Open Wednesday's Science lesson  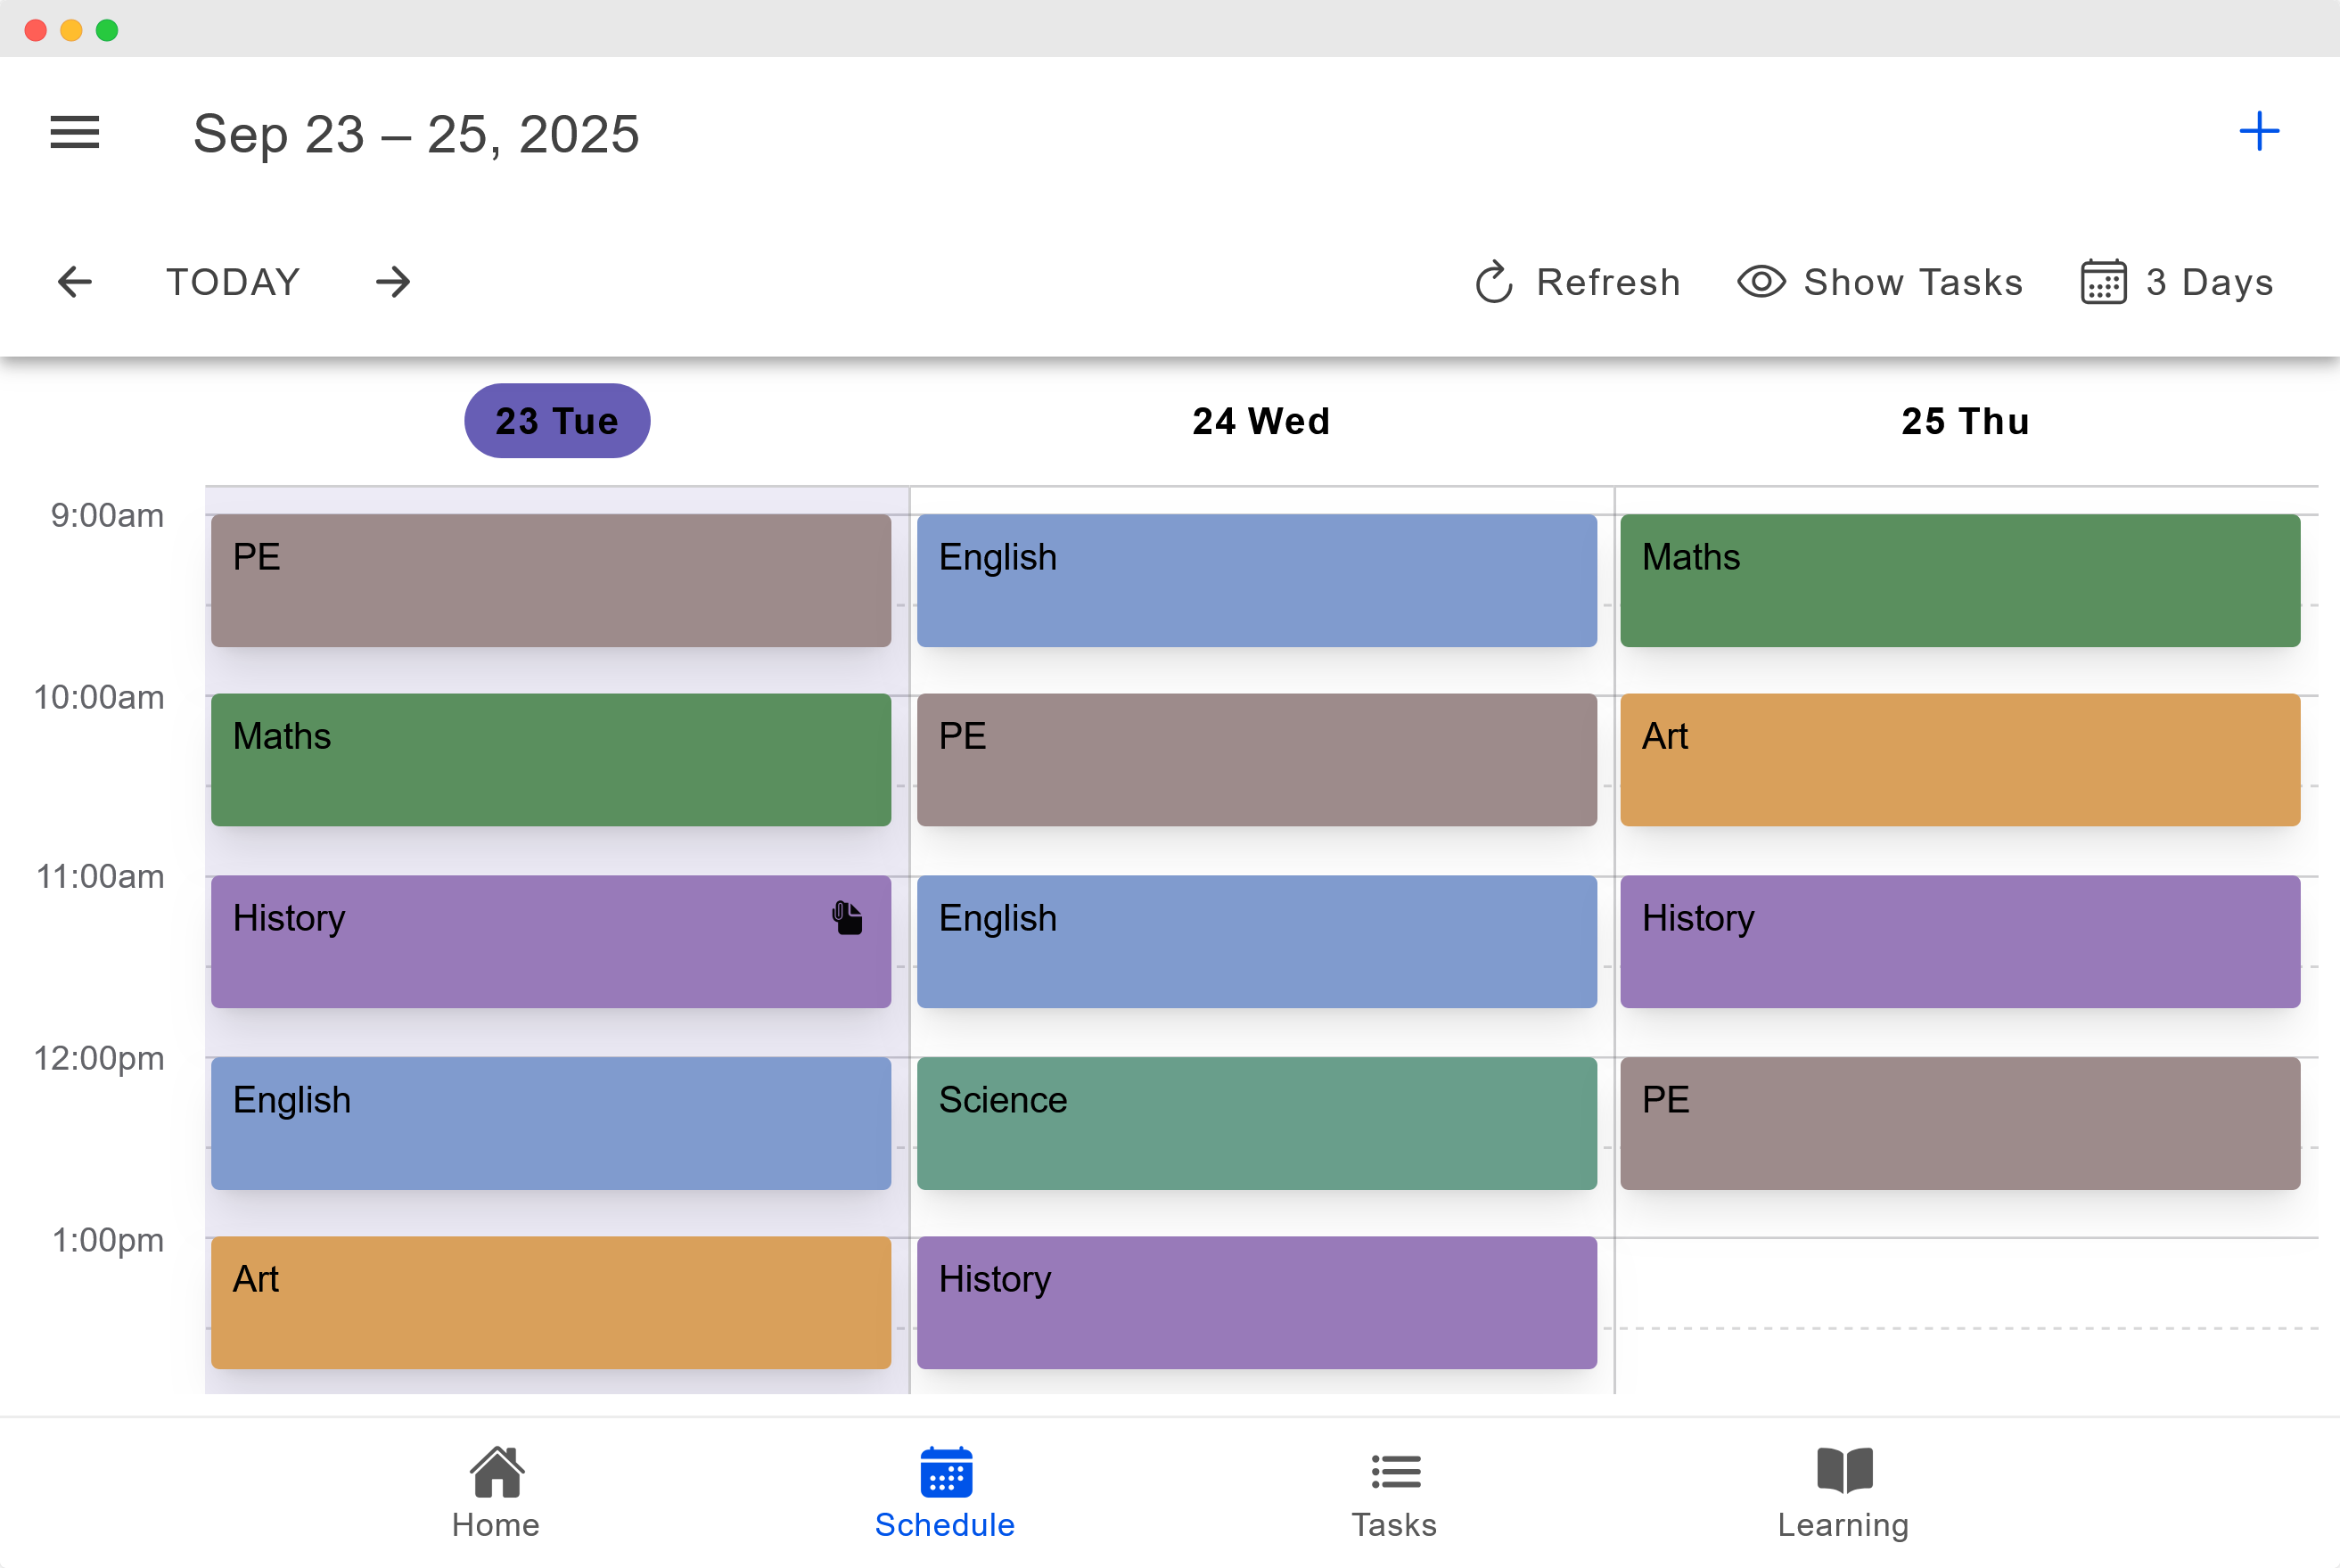(1257, 1122)
